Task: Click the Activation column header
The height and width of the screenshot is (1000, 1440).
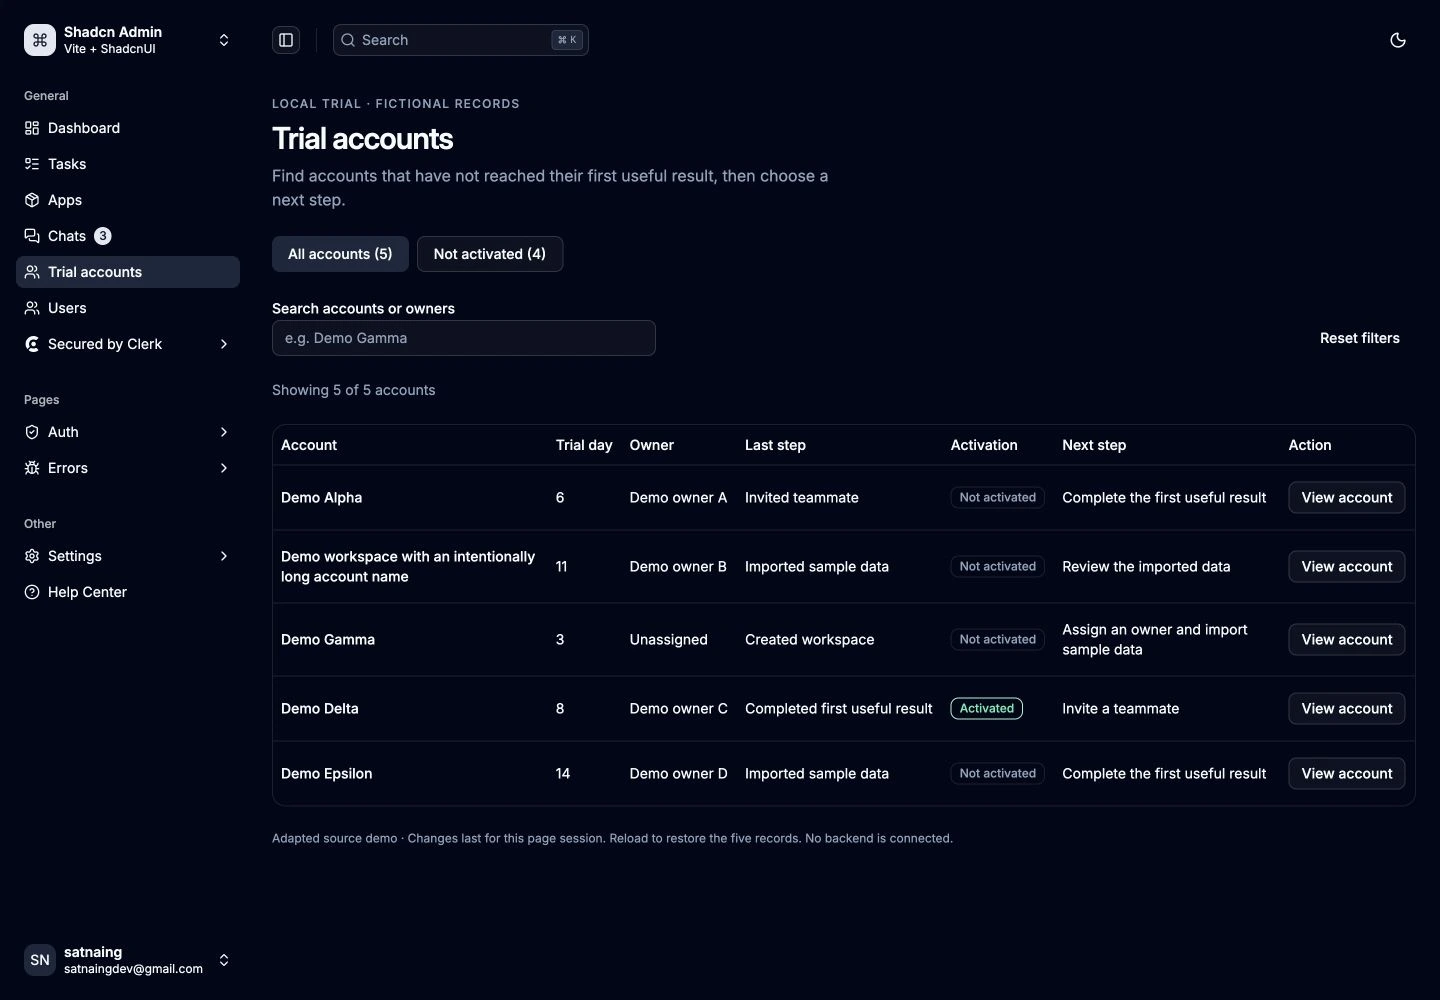Action: pyautogui.click(x=984, y=445)
